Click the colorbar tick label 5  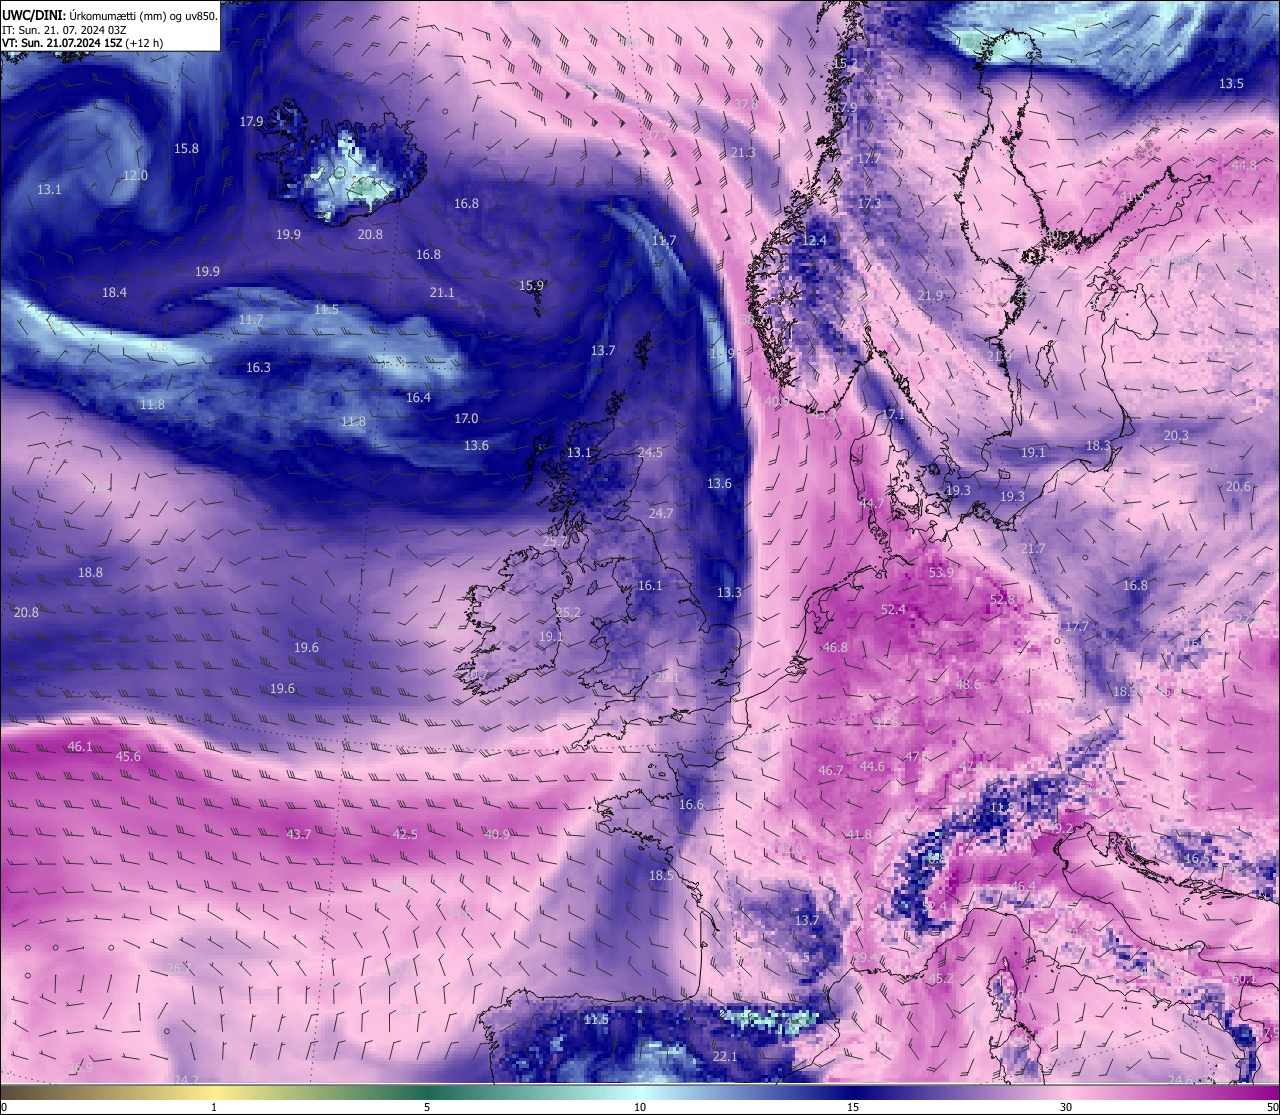coord(427,1107)
